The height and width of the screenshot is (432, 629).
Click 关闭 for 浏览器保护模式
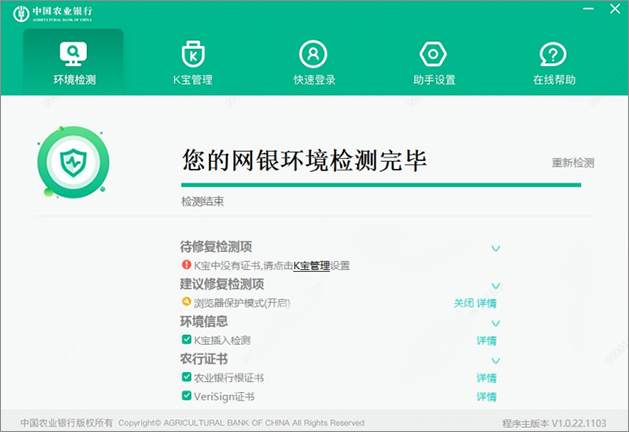(462, 303)
